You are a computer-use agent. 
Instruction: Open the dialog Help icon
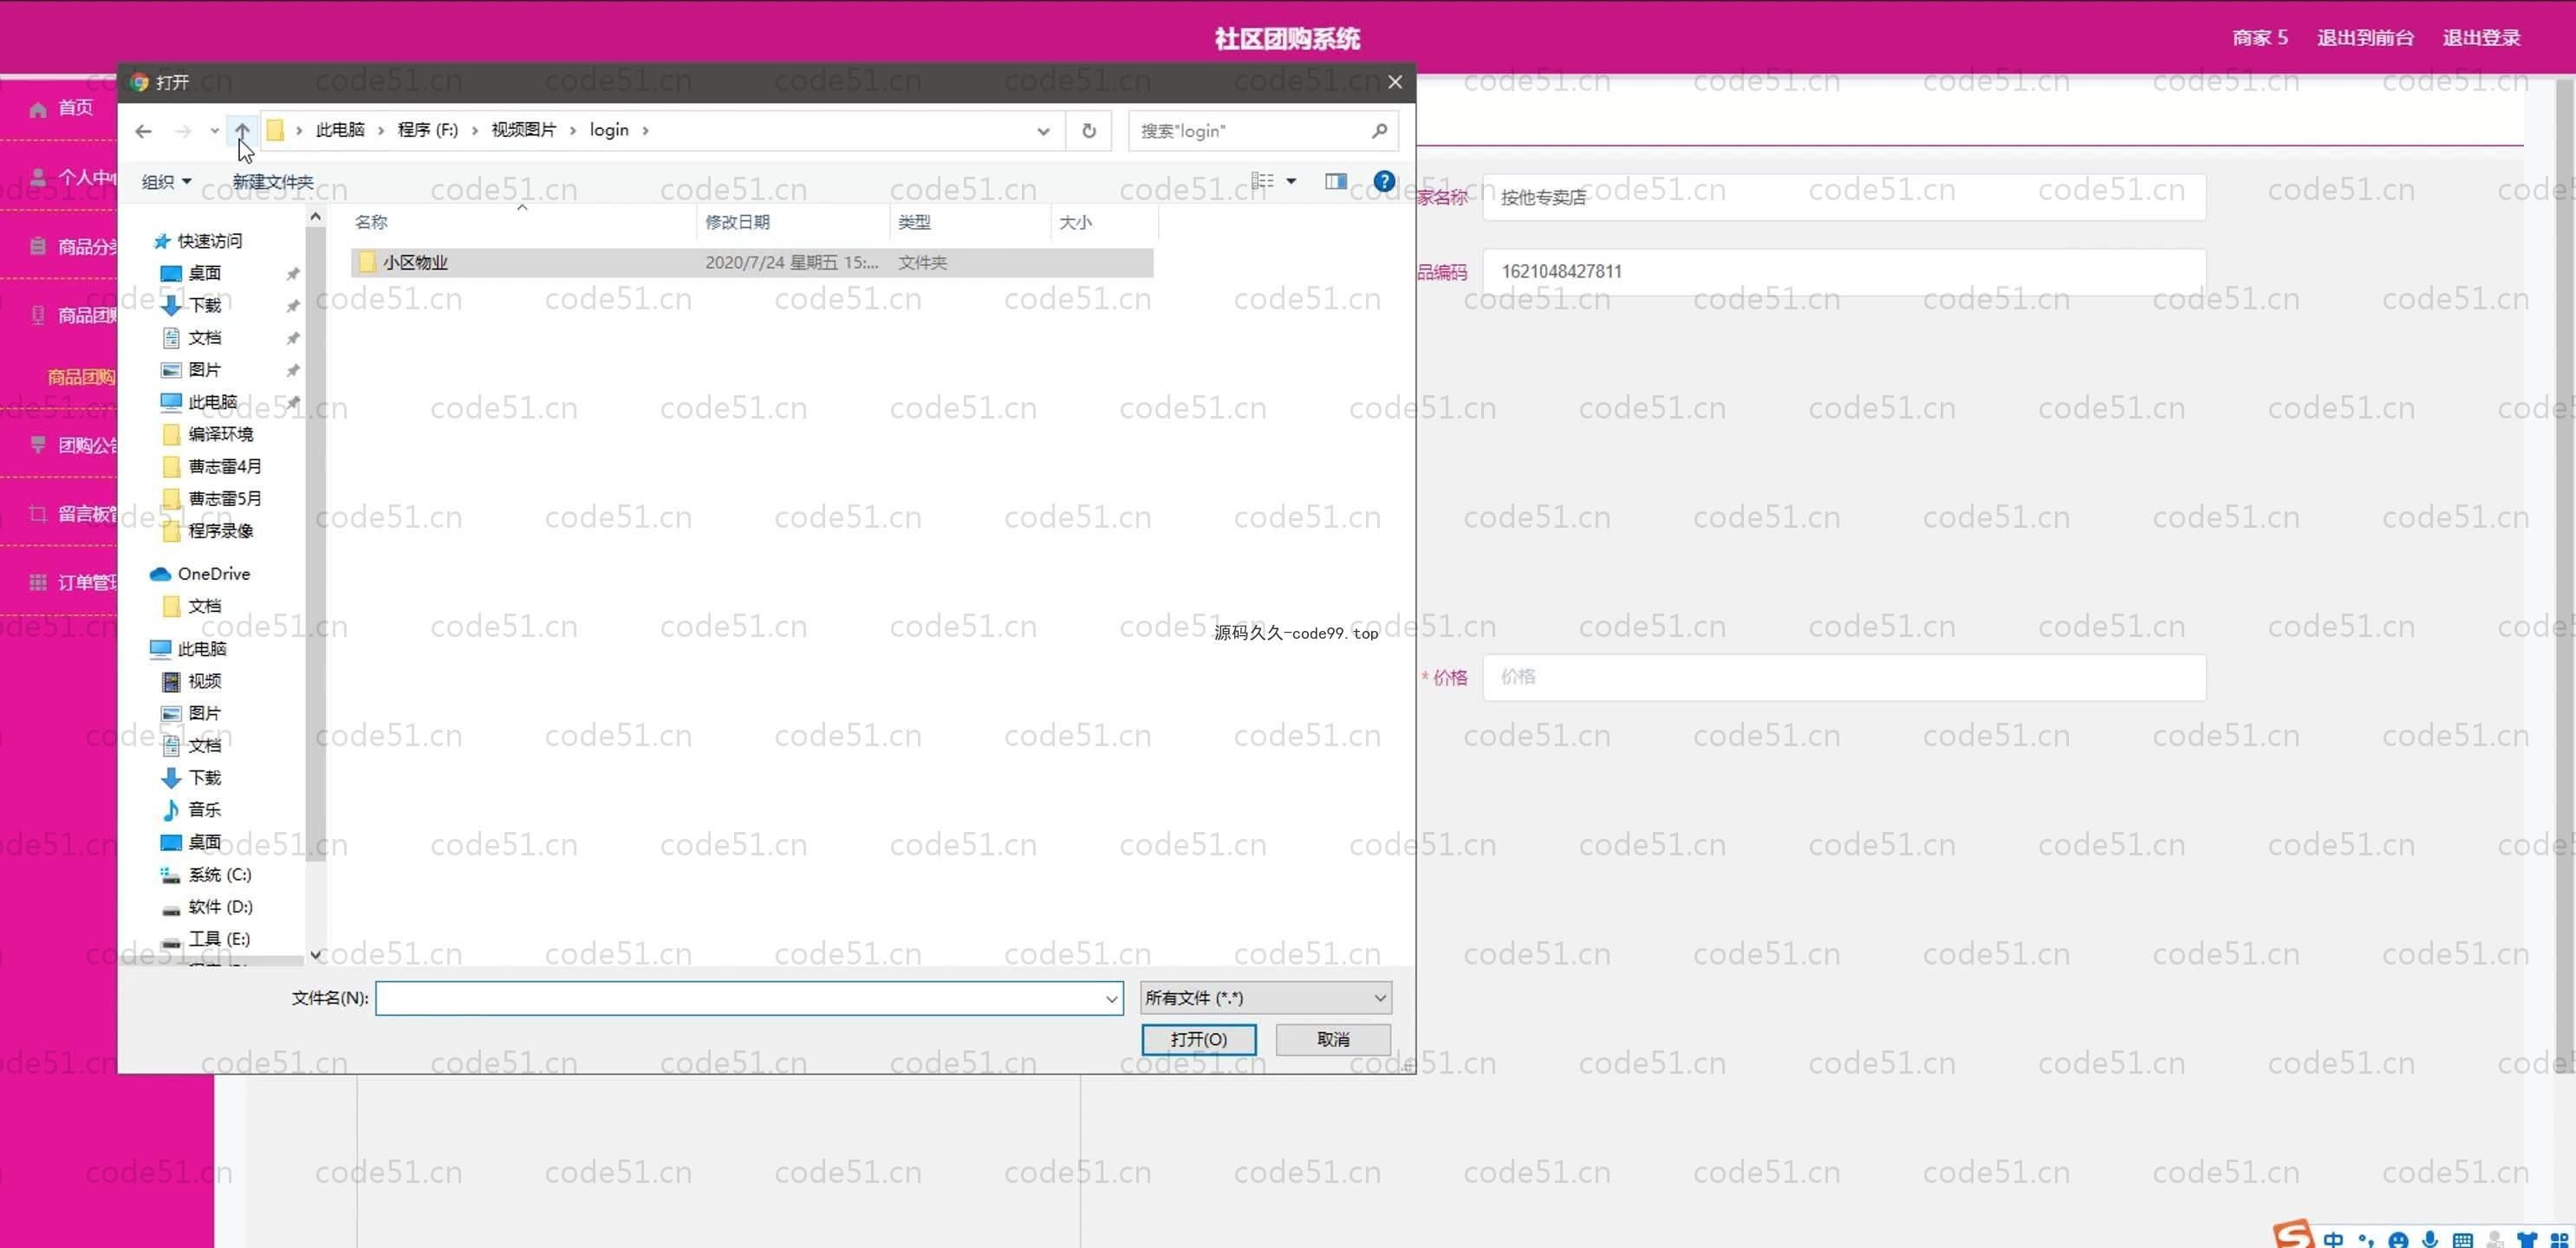pyautogui.click(x=1384, y=181)
